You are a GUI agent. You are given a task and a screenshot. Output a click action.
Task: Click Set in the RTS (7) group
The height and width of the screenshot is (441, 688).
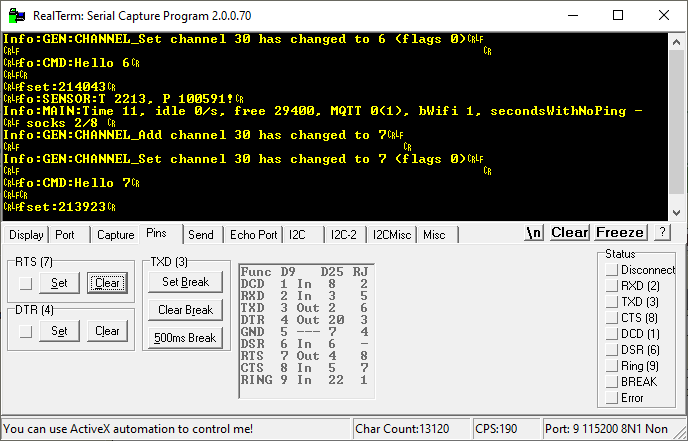pyautogui.click(x=59, y=283)
